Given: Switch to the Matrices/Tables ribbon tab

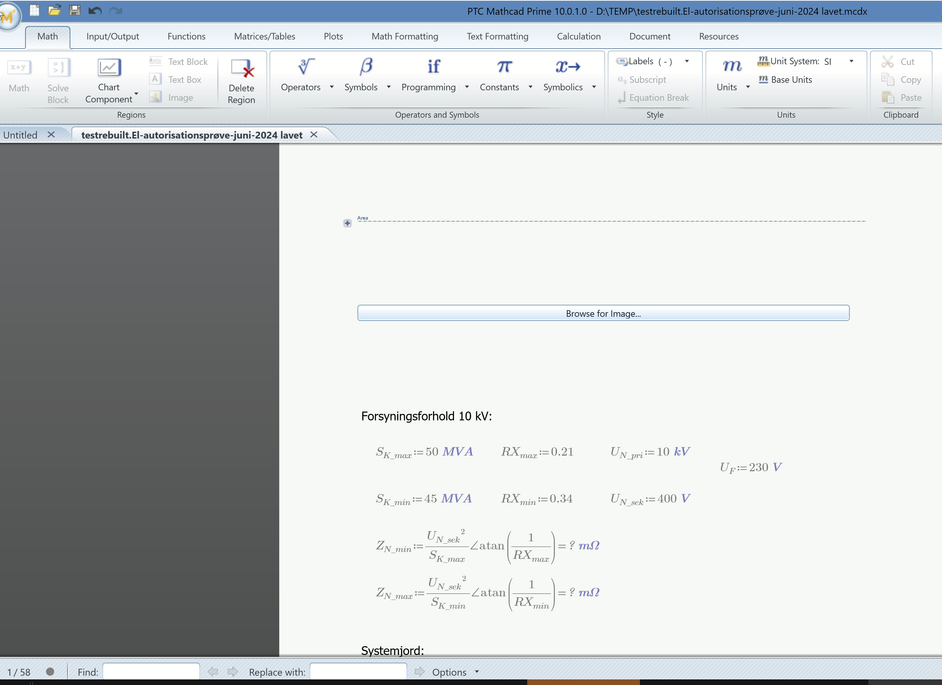Looking at the screenshot, I should tap(264, 36).
